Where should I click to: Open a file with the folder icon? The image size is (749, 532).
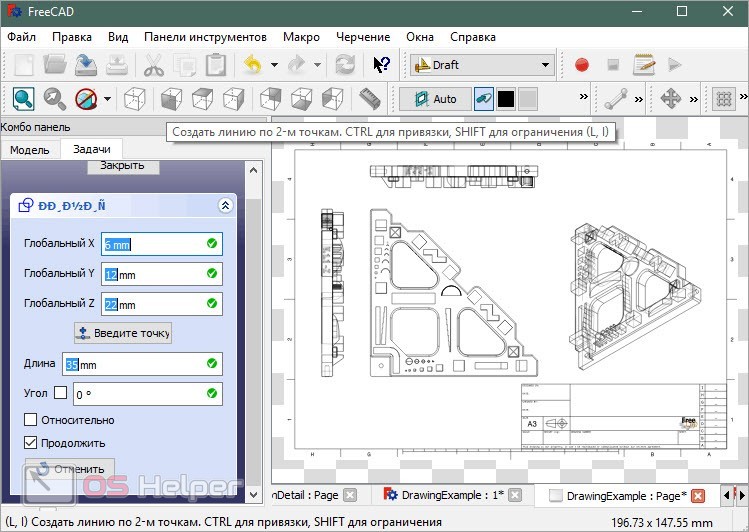[55, 65]
